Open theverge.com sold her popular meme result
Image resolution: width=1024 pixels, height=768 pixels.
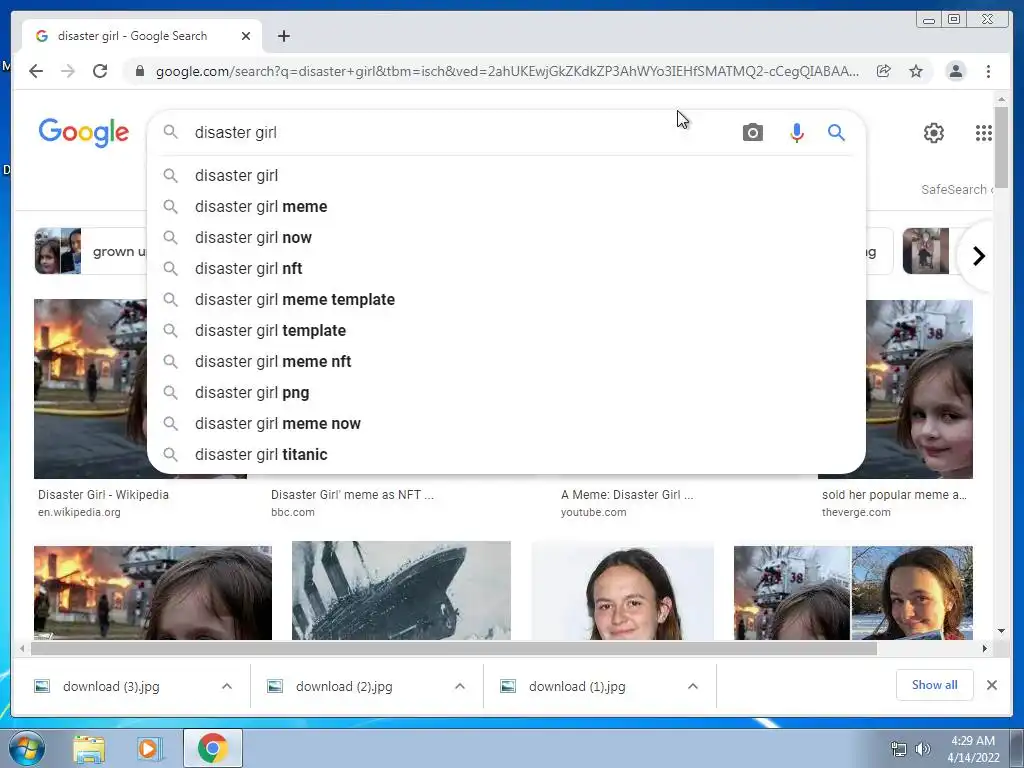894,494
